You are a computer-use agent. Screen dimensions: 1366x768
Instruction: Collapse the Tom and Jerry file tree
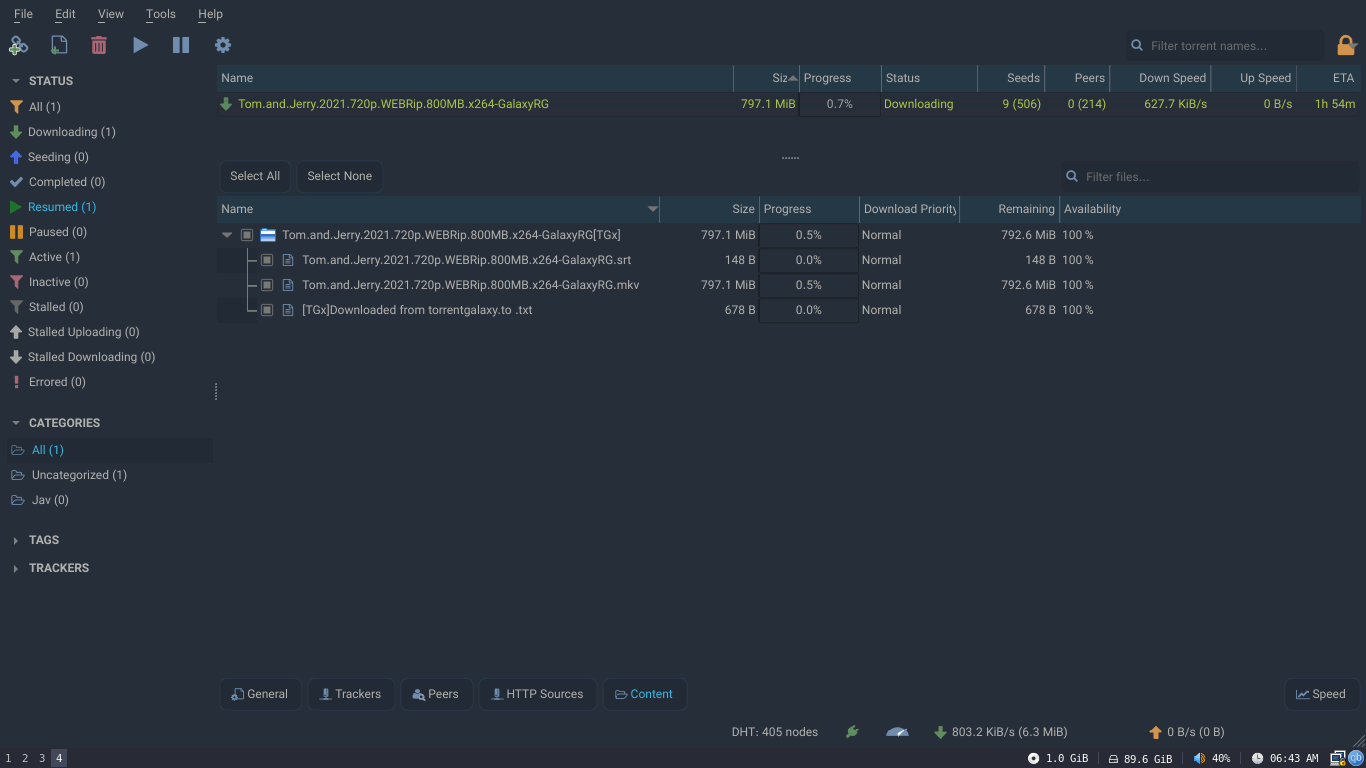click(226, 234)
